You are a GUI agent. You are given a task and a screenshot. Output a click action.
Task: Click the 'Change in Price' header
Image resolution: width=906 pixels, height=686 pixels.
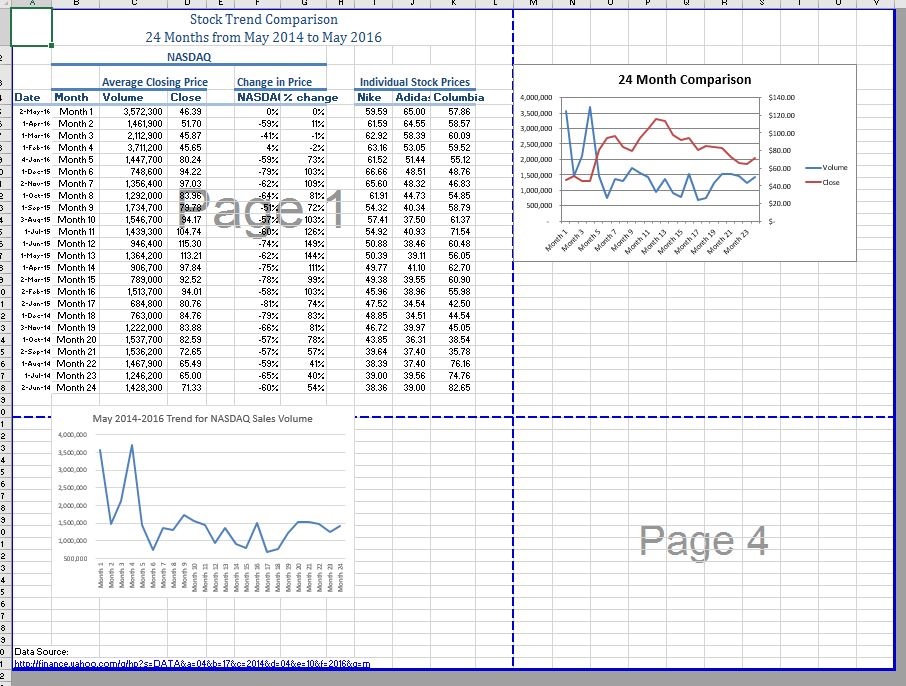pos(274,82)
